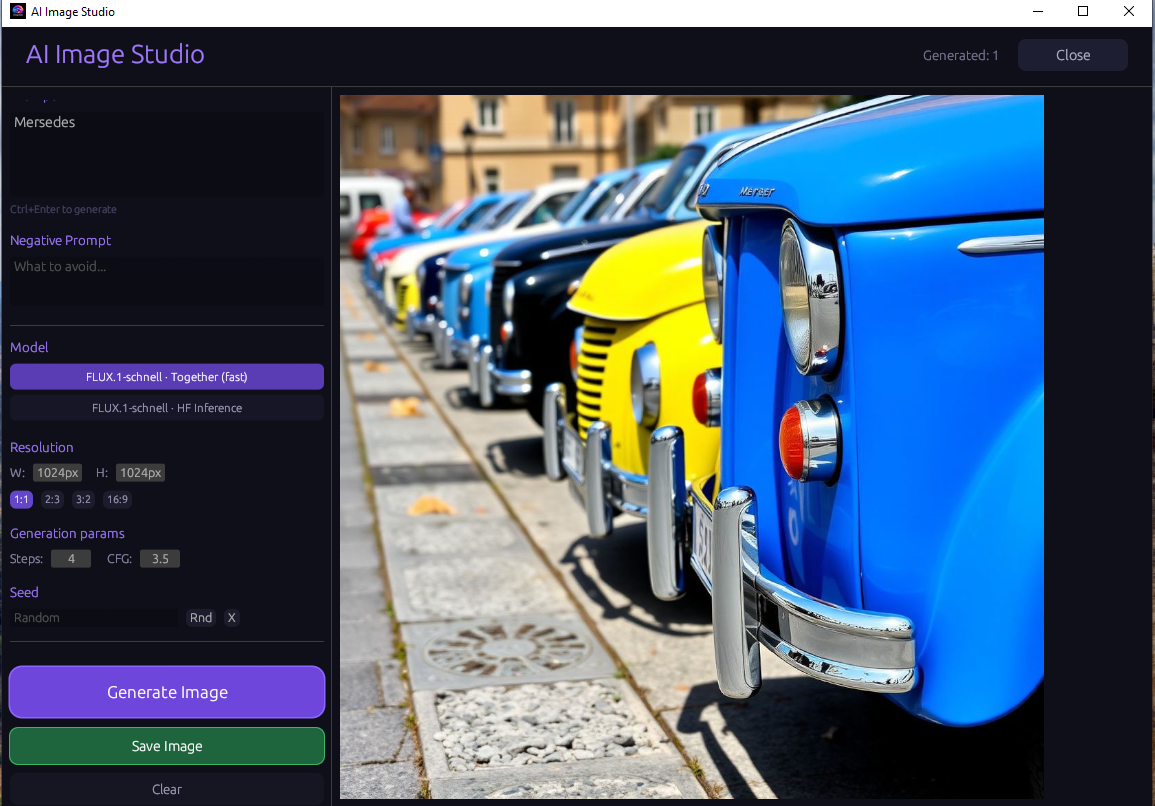Click the green Save Image button
Viewport: 1155px width, 806px height.
[167, 746]
